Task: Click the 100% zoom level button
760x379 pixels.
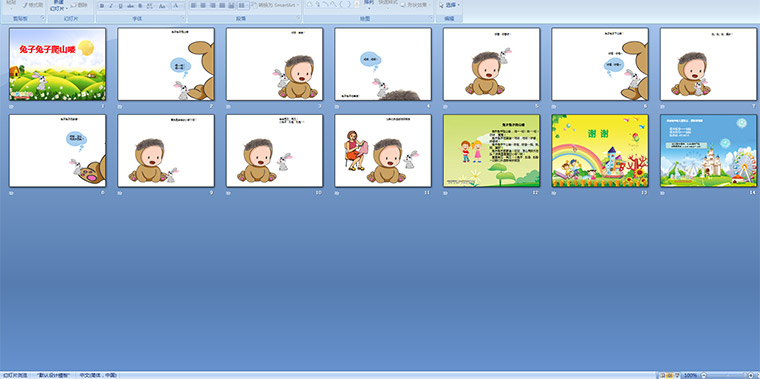Action: (x=690, y=376)
